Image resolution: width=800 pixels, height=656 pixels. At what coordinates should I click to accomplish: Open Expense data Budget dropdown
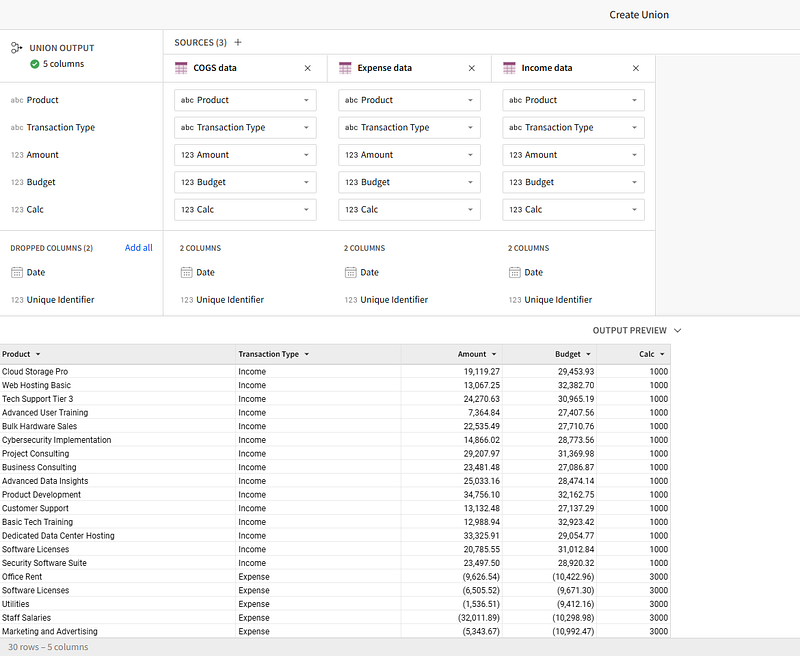(x=409, y=182)
